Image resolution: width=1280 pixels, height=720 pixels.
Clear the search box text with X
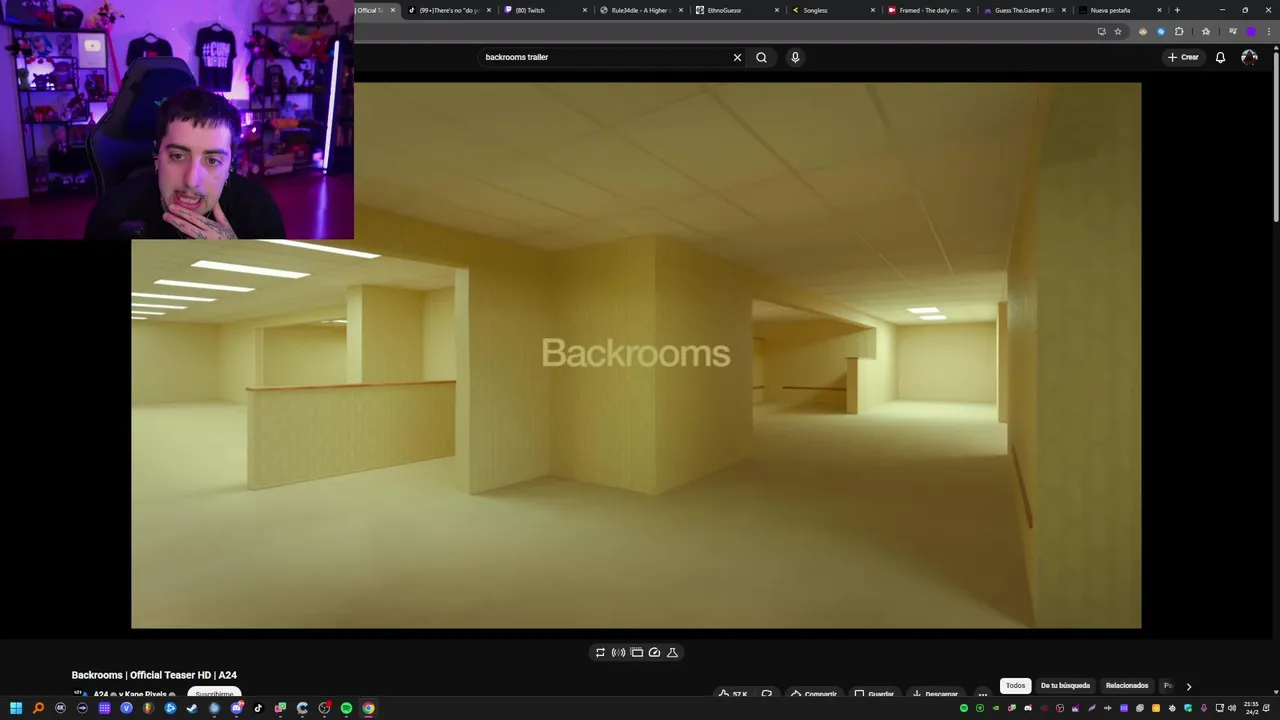pyautogui.click(x=737, y=57)
